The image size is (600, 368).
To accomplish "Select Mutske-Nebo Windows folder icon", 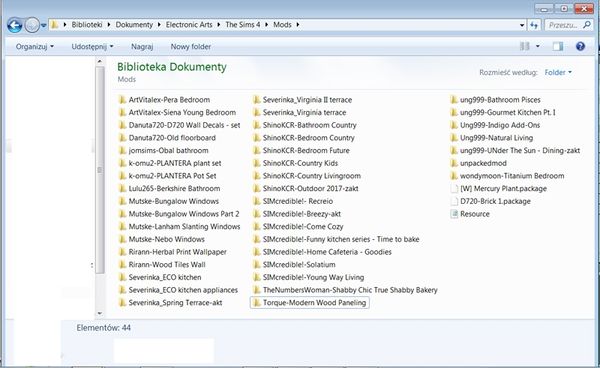I will pos(122,239).
